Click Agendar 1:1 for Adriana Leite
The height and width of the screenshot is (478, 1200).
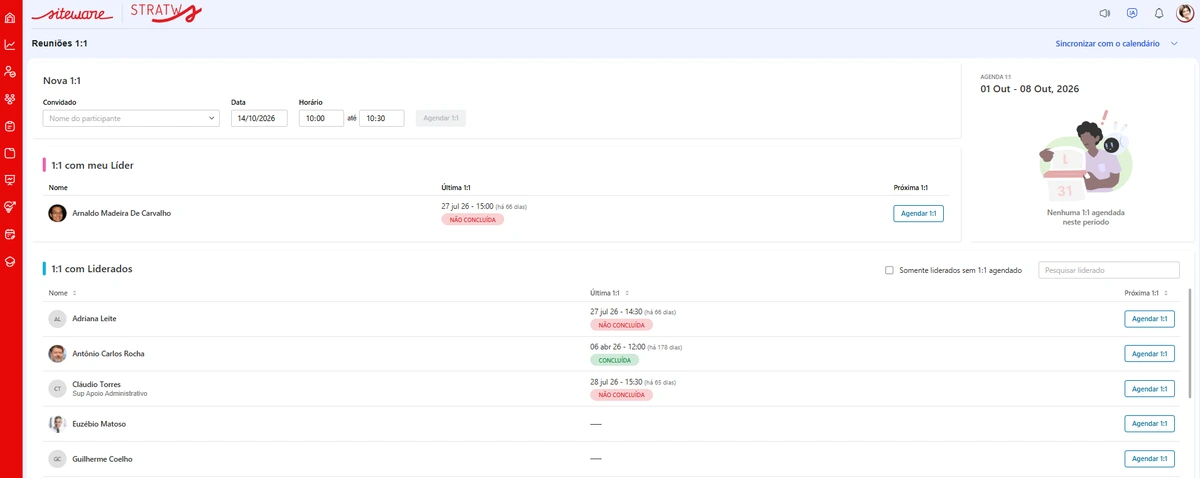pos(1149,319)
